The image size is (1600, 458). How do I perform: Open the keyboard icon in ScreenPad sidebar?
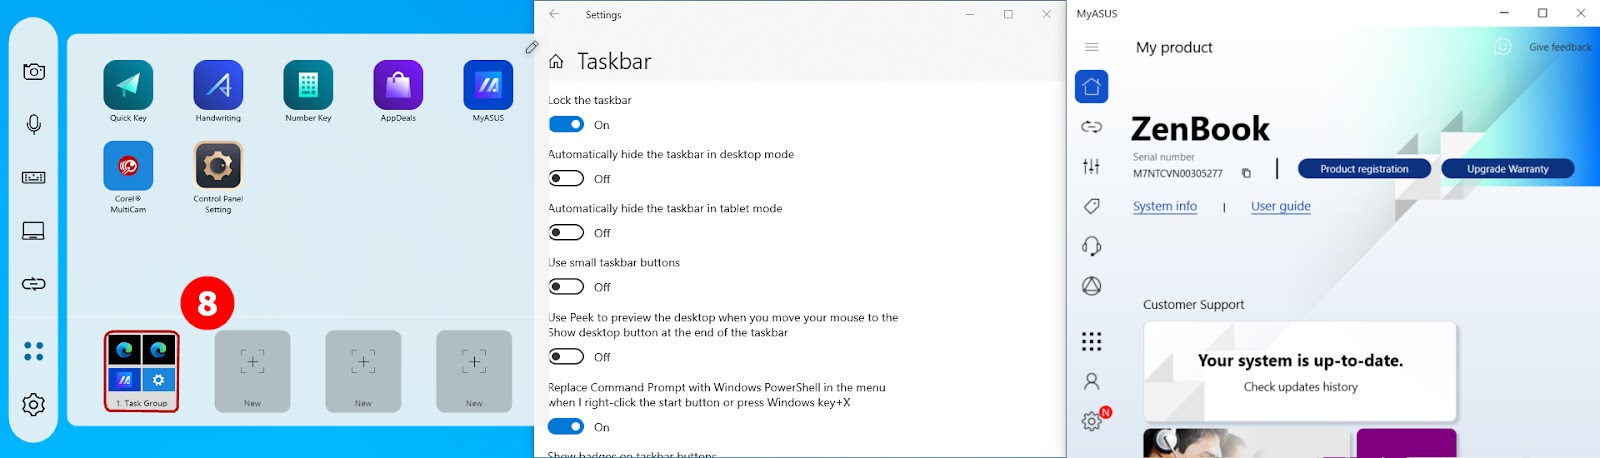pos(34,177)
